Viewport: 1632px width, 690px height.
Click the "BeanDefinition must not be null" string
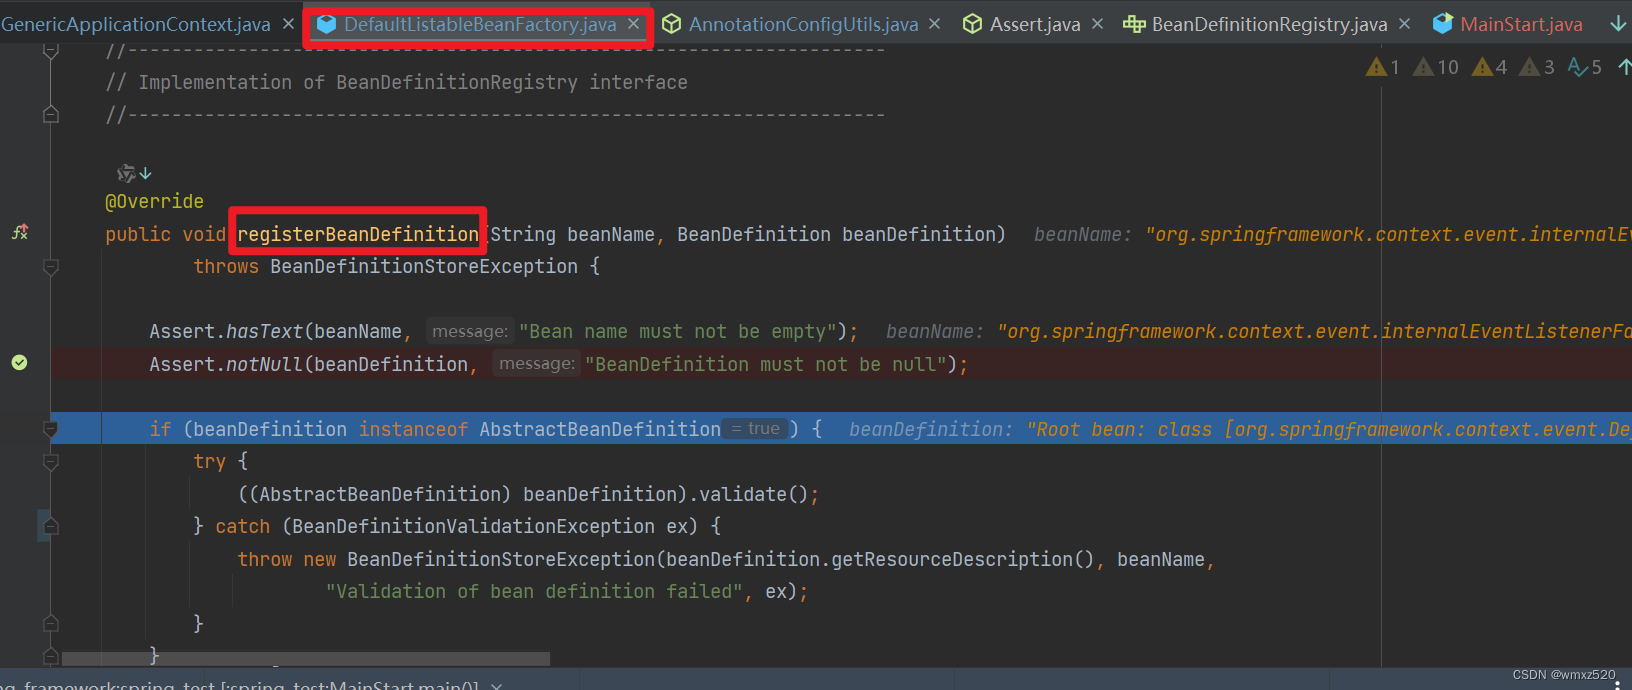point(766,364)
